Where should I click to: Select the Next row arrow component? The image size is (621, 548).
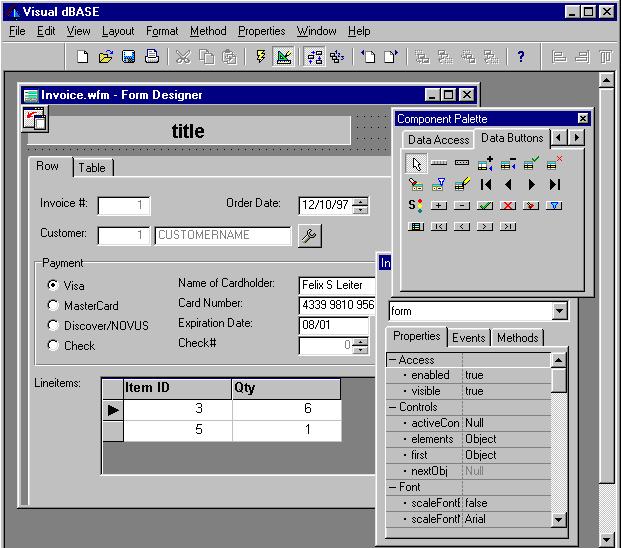[x=531, y=185]
